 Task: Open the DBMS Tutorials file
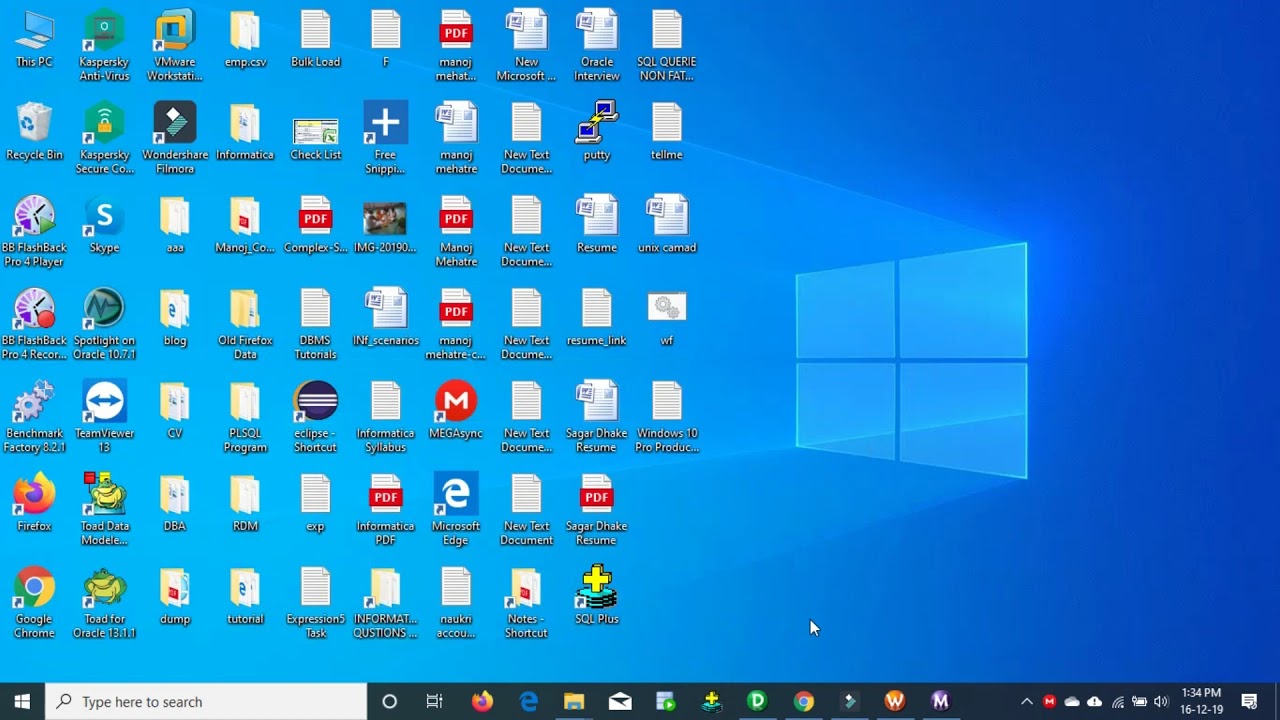point(315,325)
